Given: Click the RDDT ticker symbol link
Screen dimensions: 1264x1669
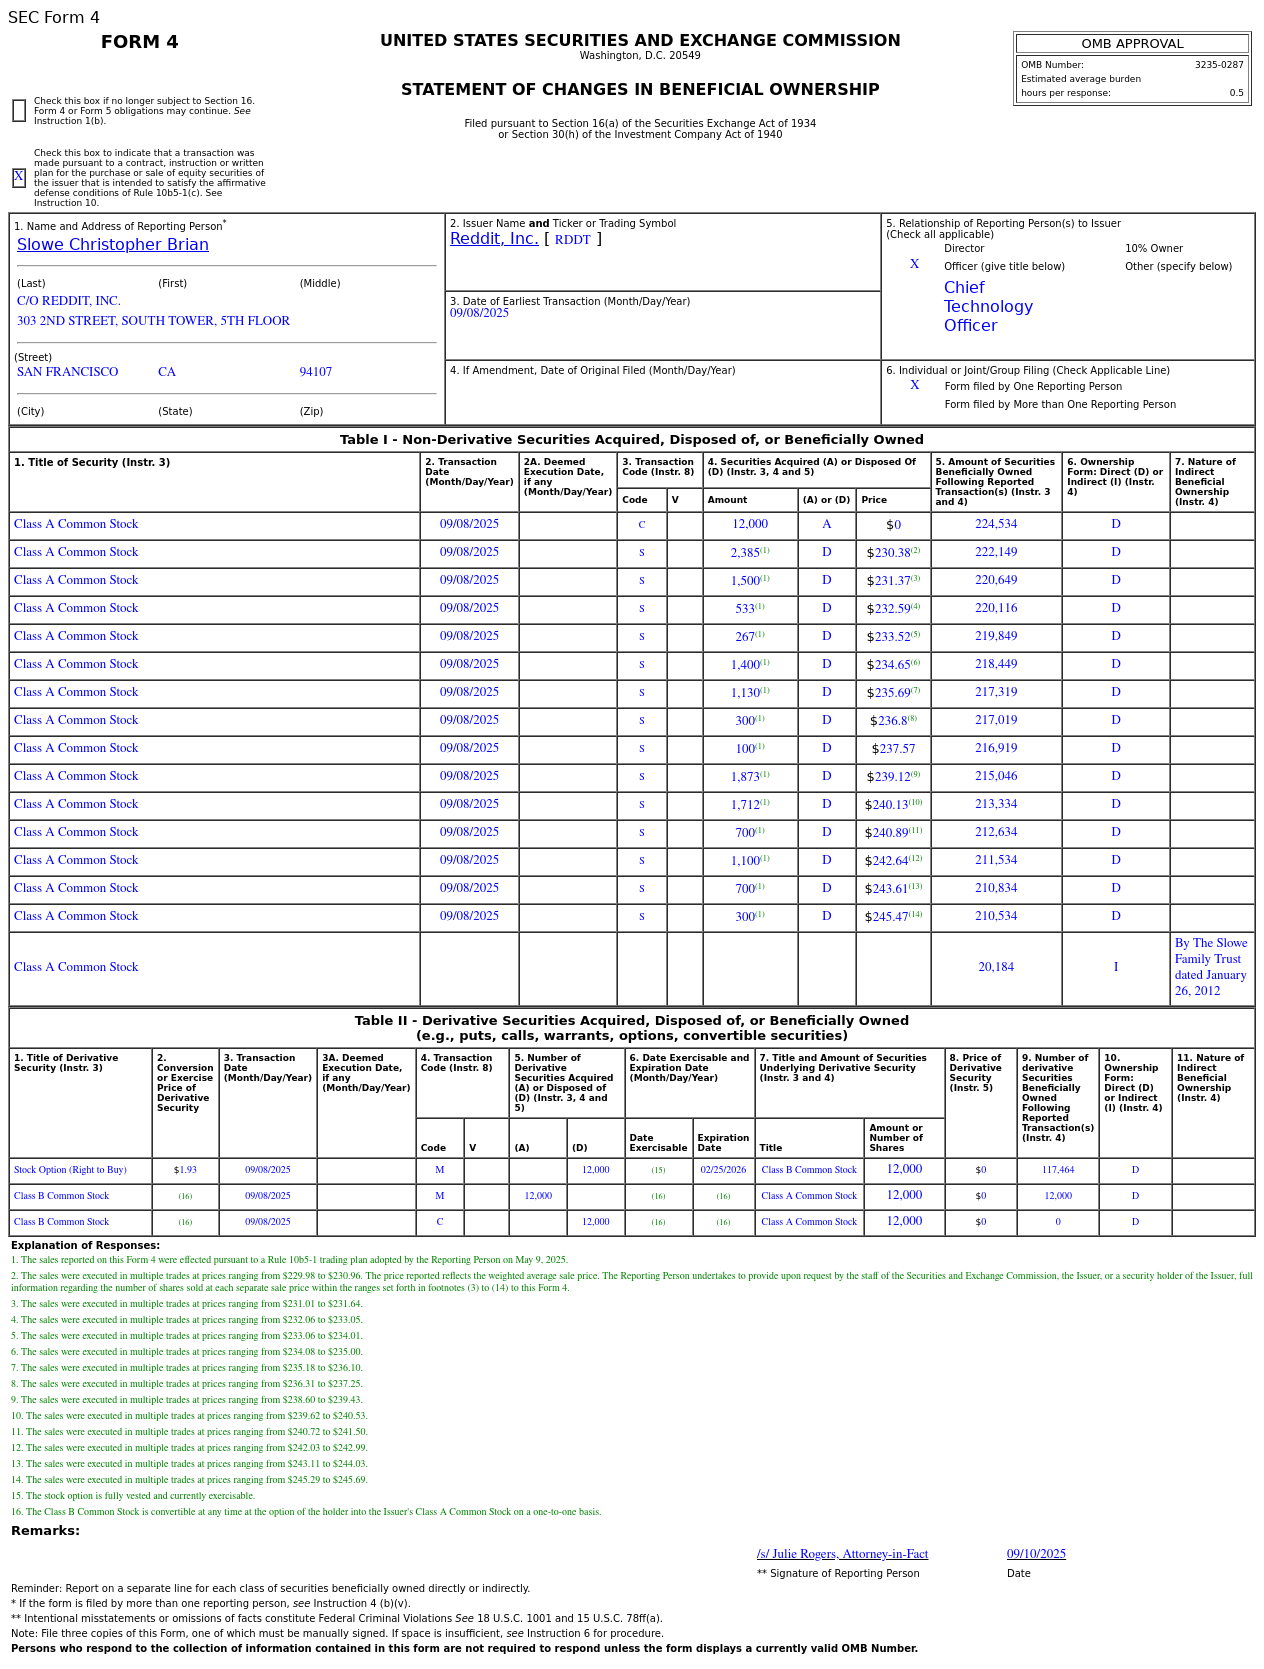Looking at the screenshot, I should [x=573, y=240].
